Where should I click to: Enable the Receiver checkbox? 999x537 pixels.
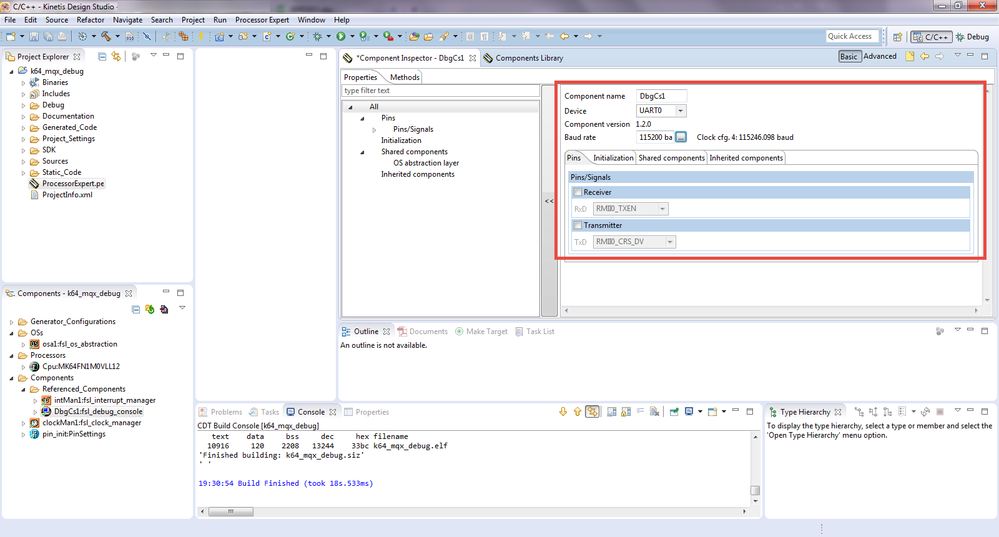pos(578,192)
